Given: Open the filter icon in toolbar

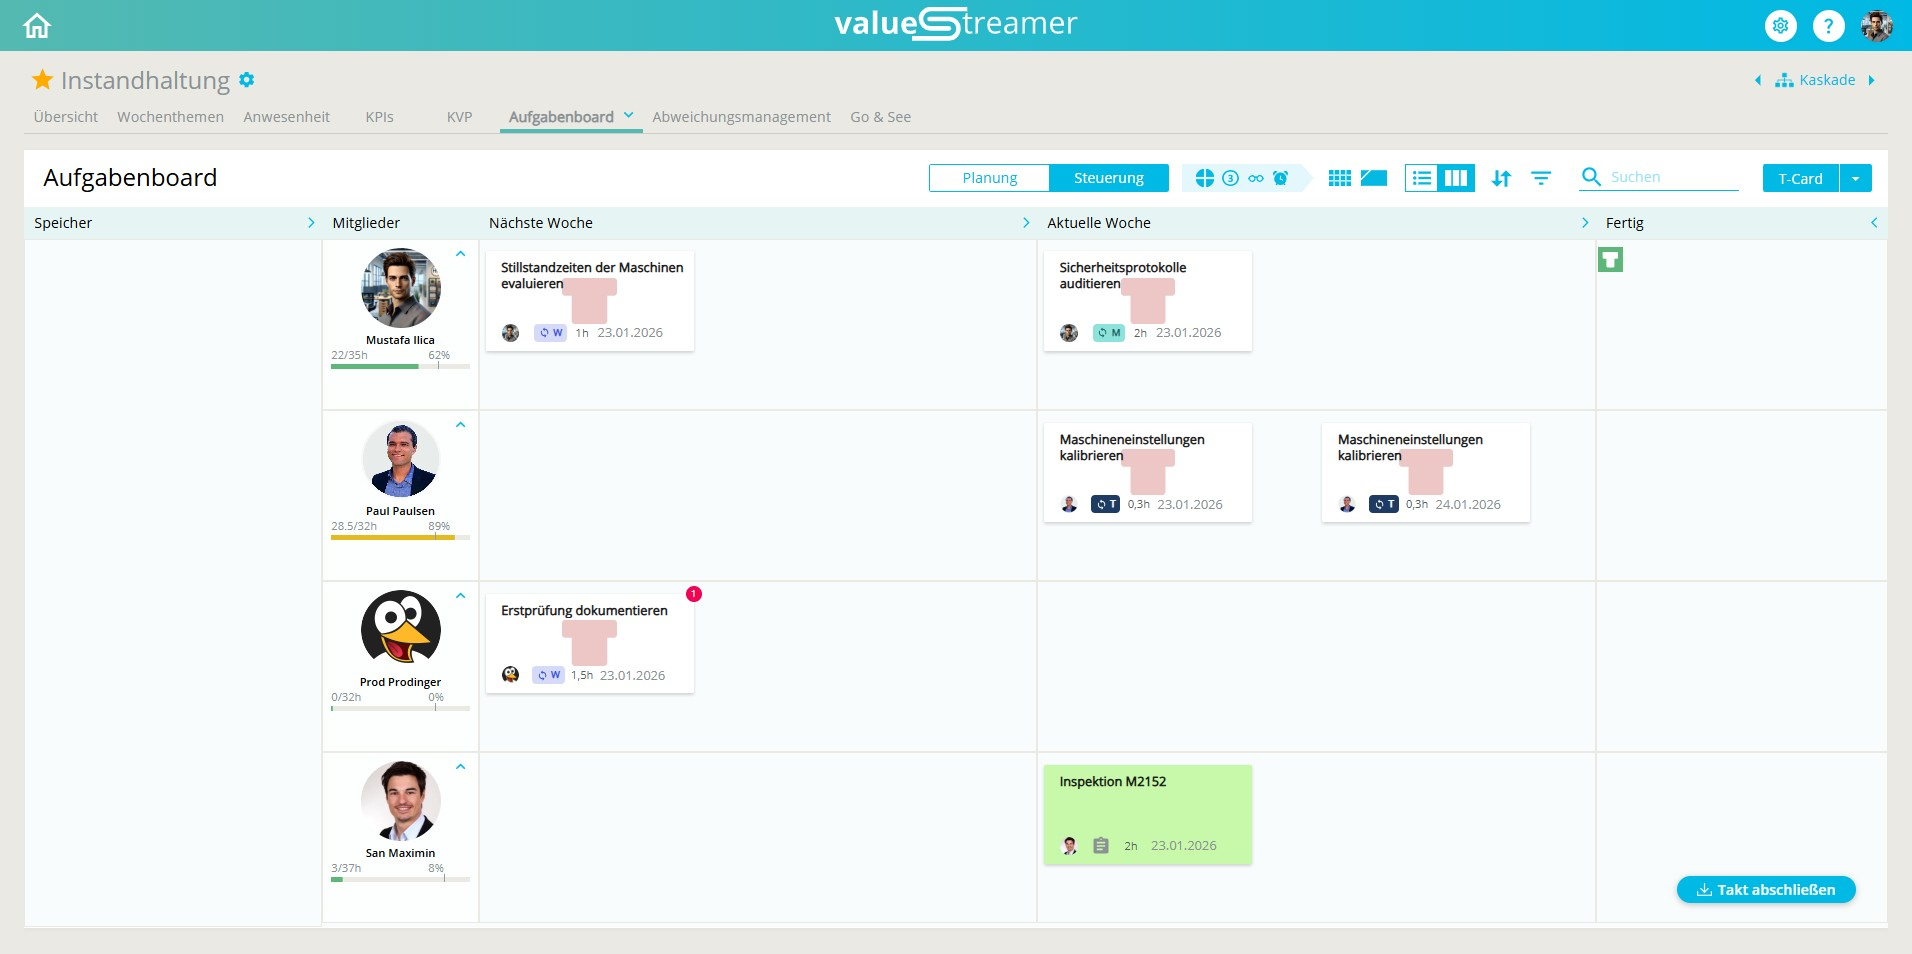Looking at the screenshot, I should click(x=1541, y=178).
